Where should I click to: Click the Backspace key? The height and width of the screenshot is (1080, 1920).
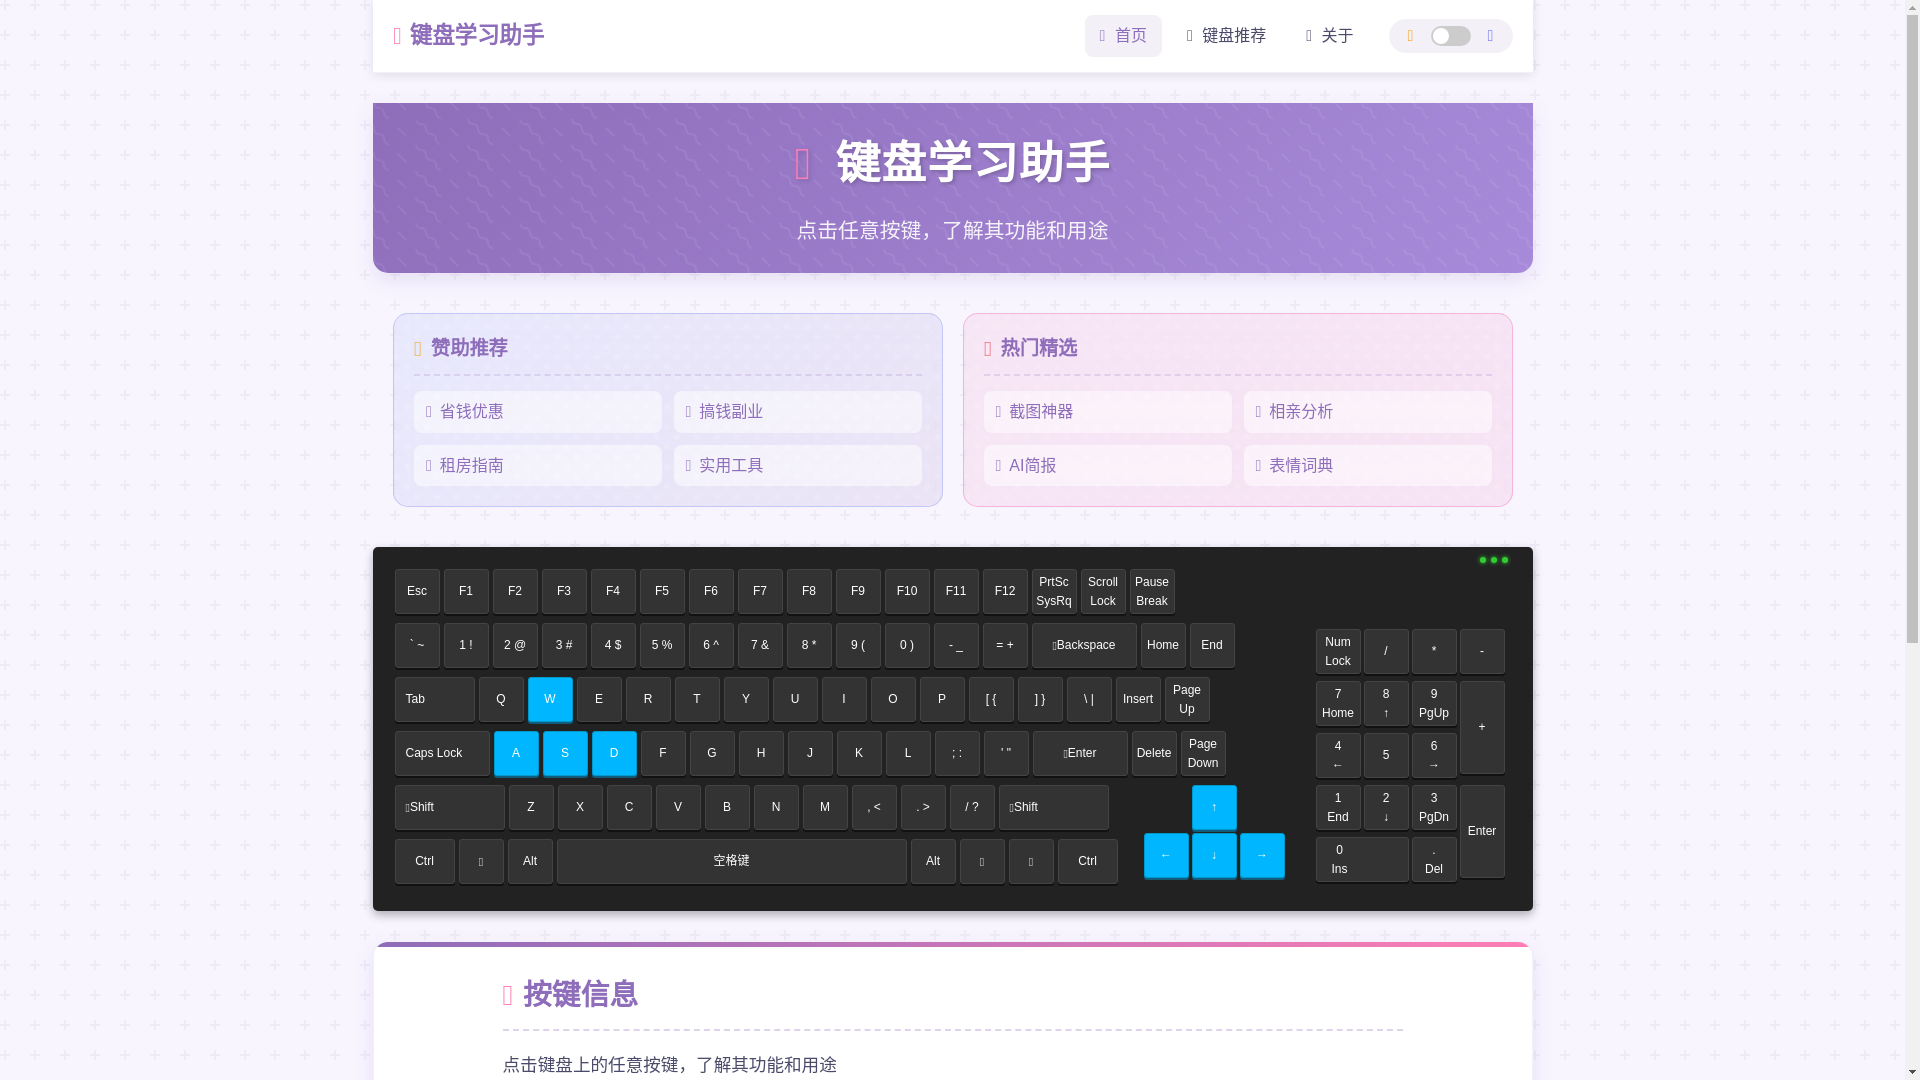point(1084,645)
